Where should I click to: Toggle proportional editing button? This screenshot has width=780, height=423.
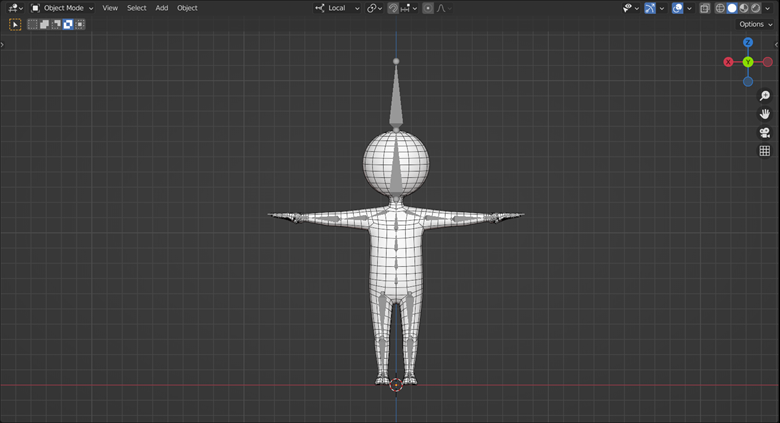click(428, 8)
